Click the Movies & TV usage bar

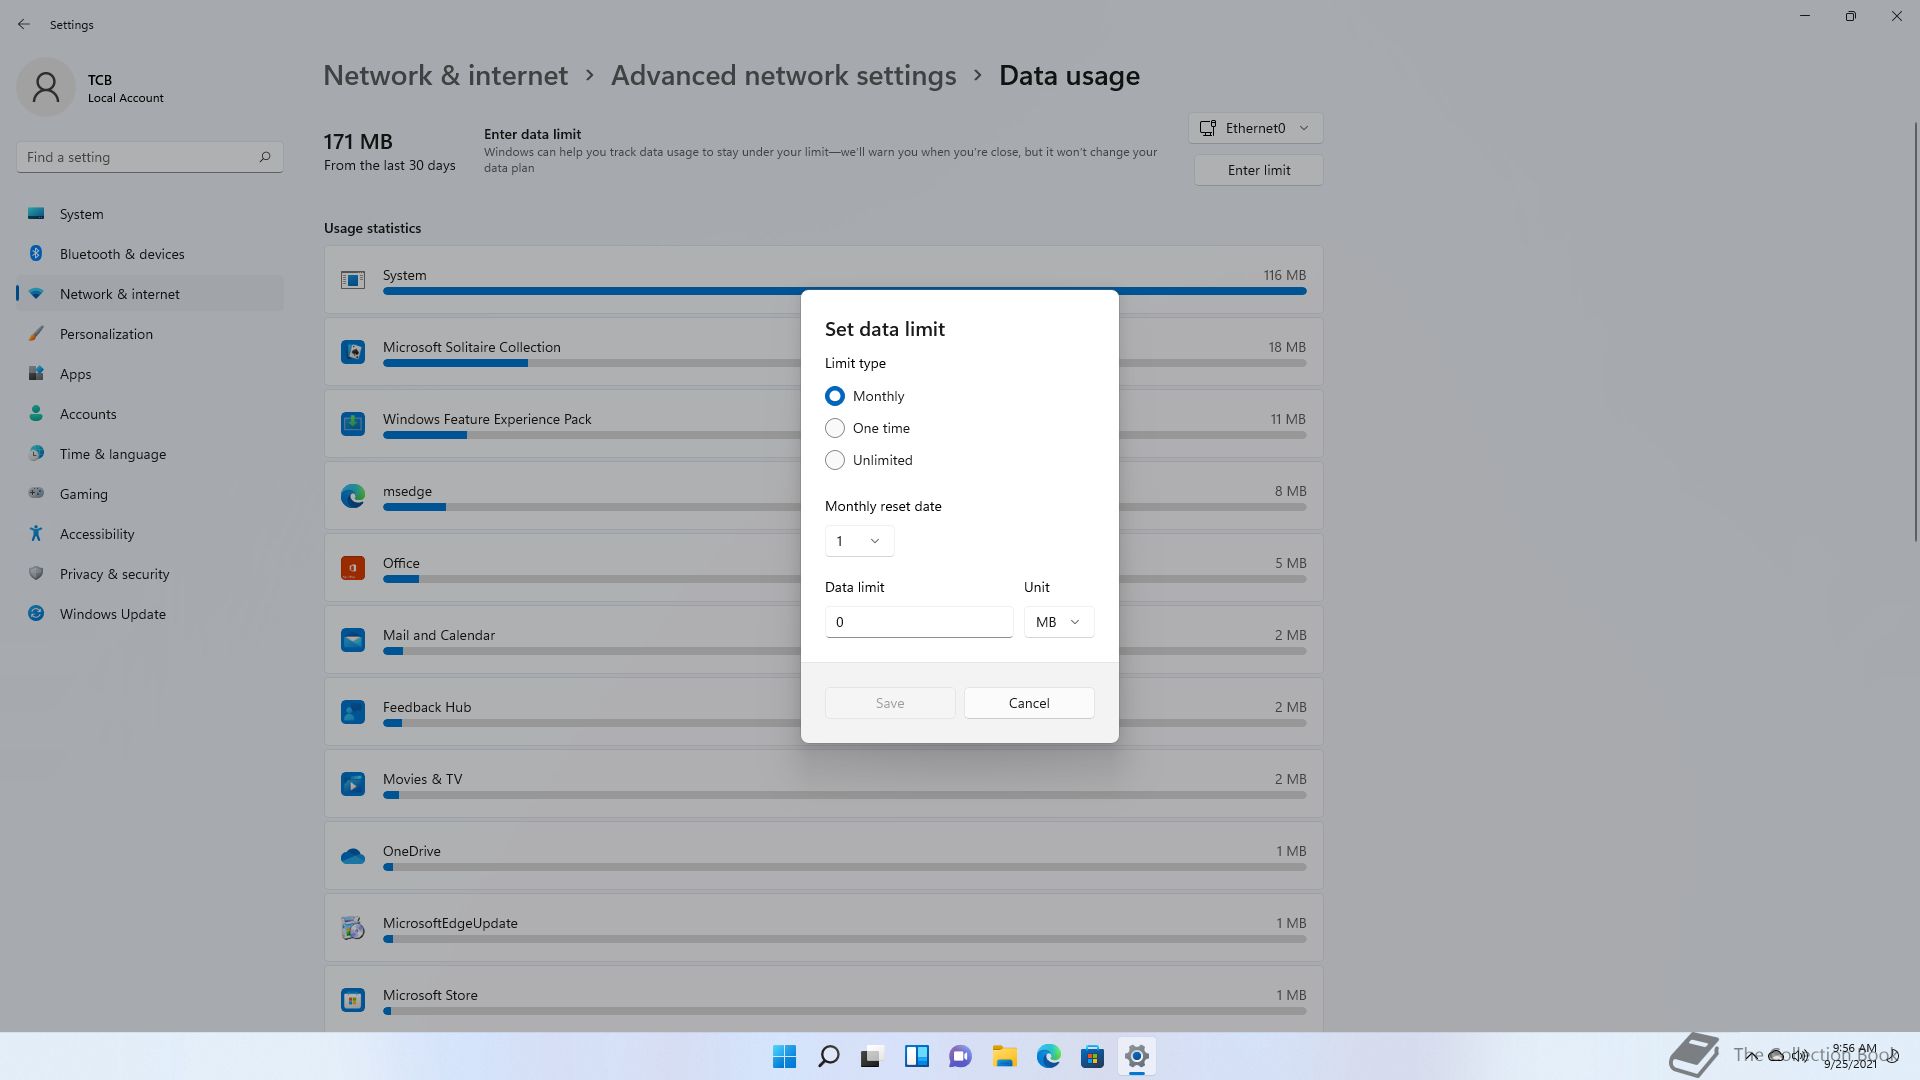pos(844,795)
